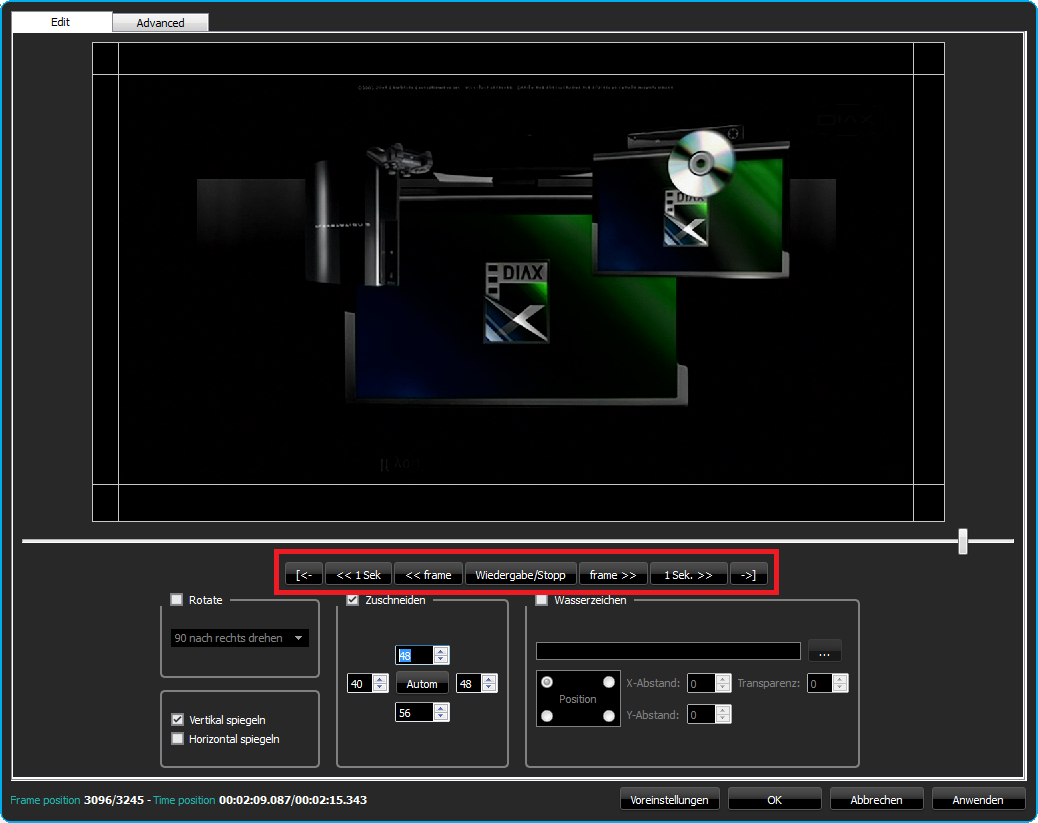Step back one frame with << frame

pyautogui.click(x=428, y=575)
